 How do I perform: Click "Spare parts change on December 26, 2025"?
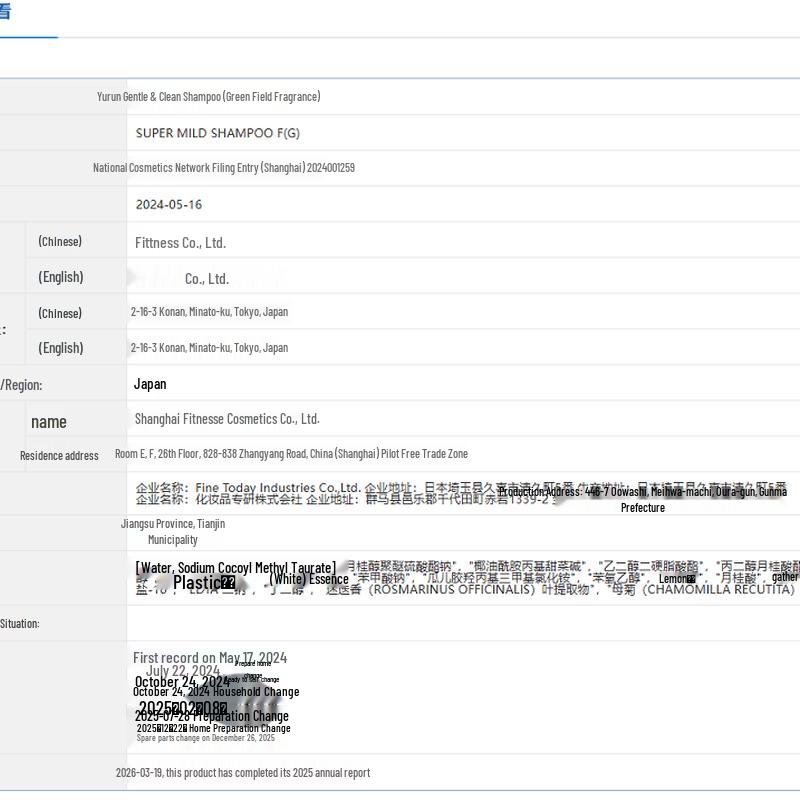(x=206, y=738)
